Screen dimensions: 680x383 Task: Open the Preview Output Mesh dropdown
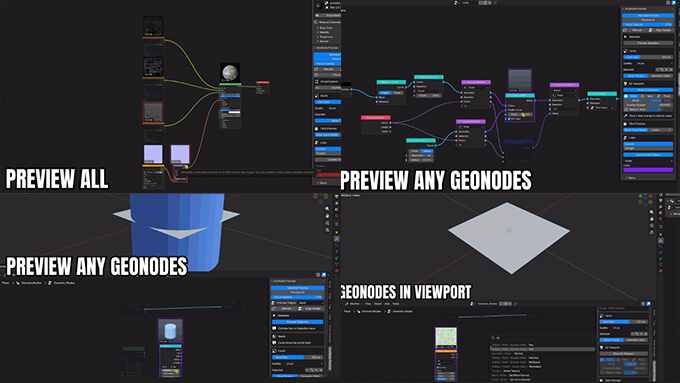point(311,303)
